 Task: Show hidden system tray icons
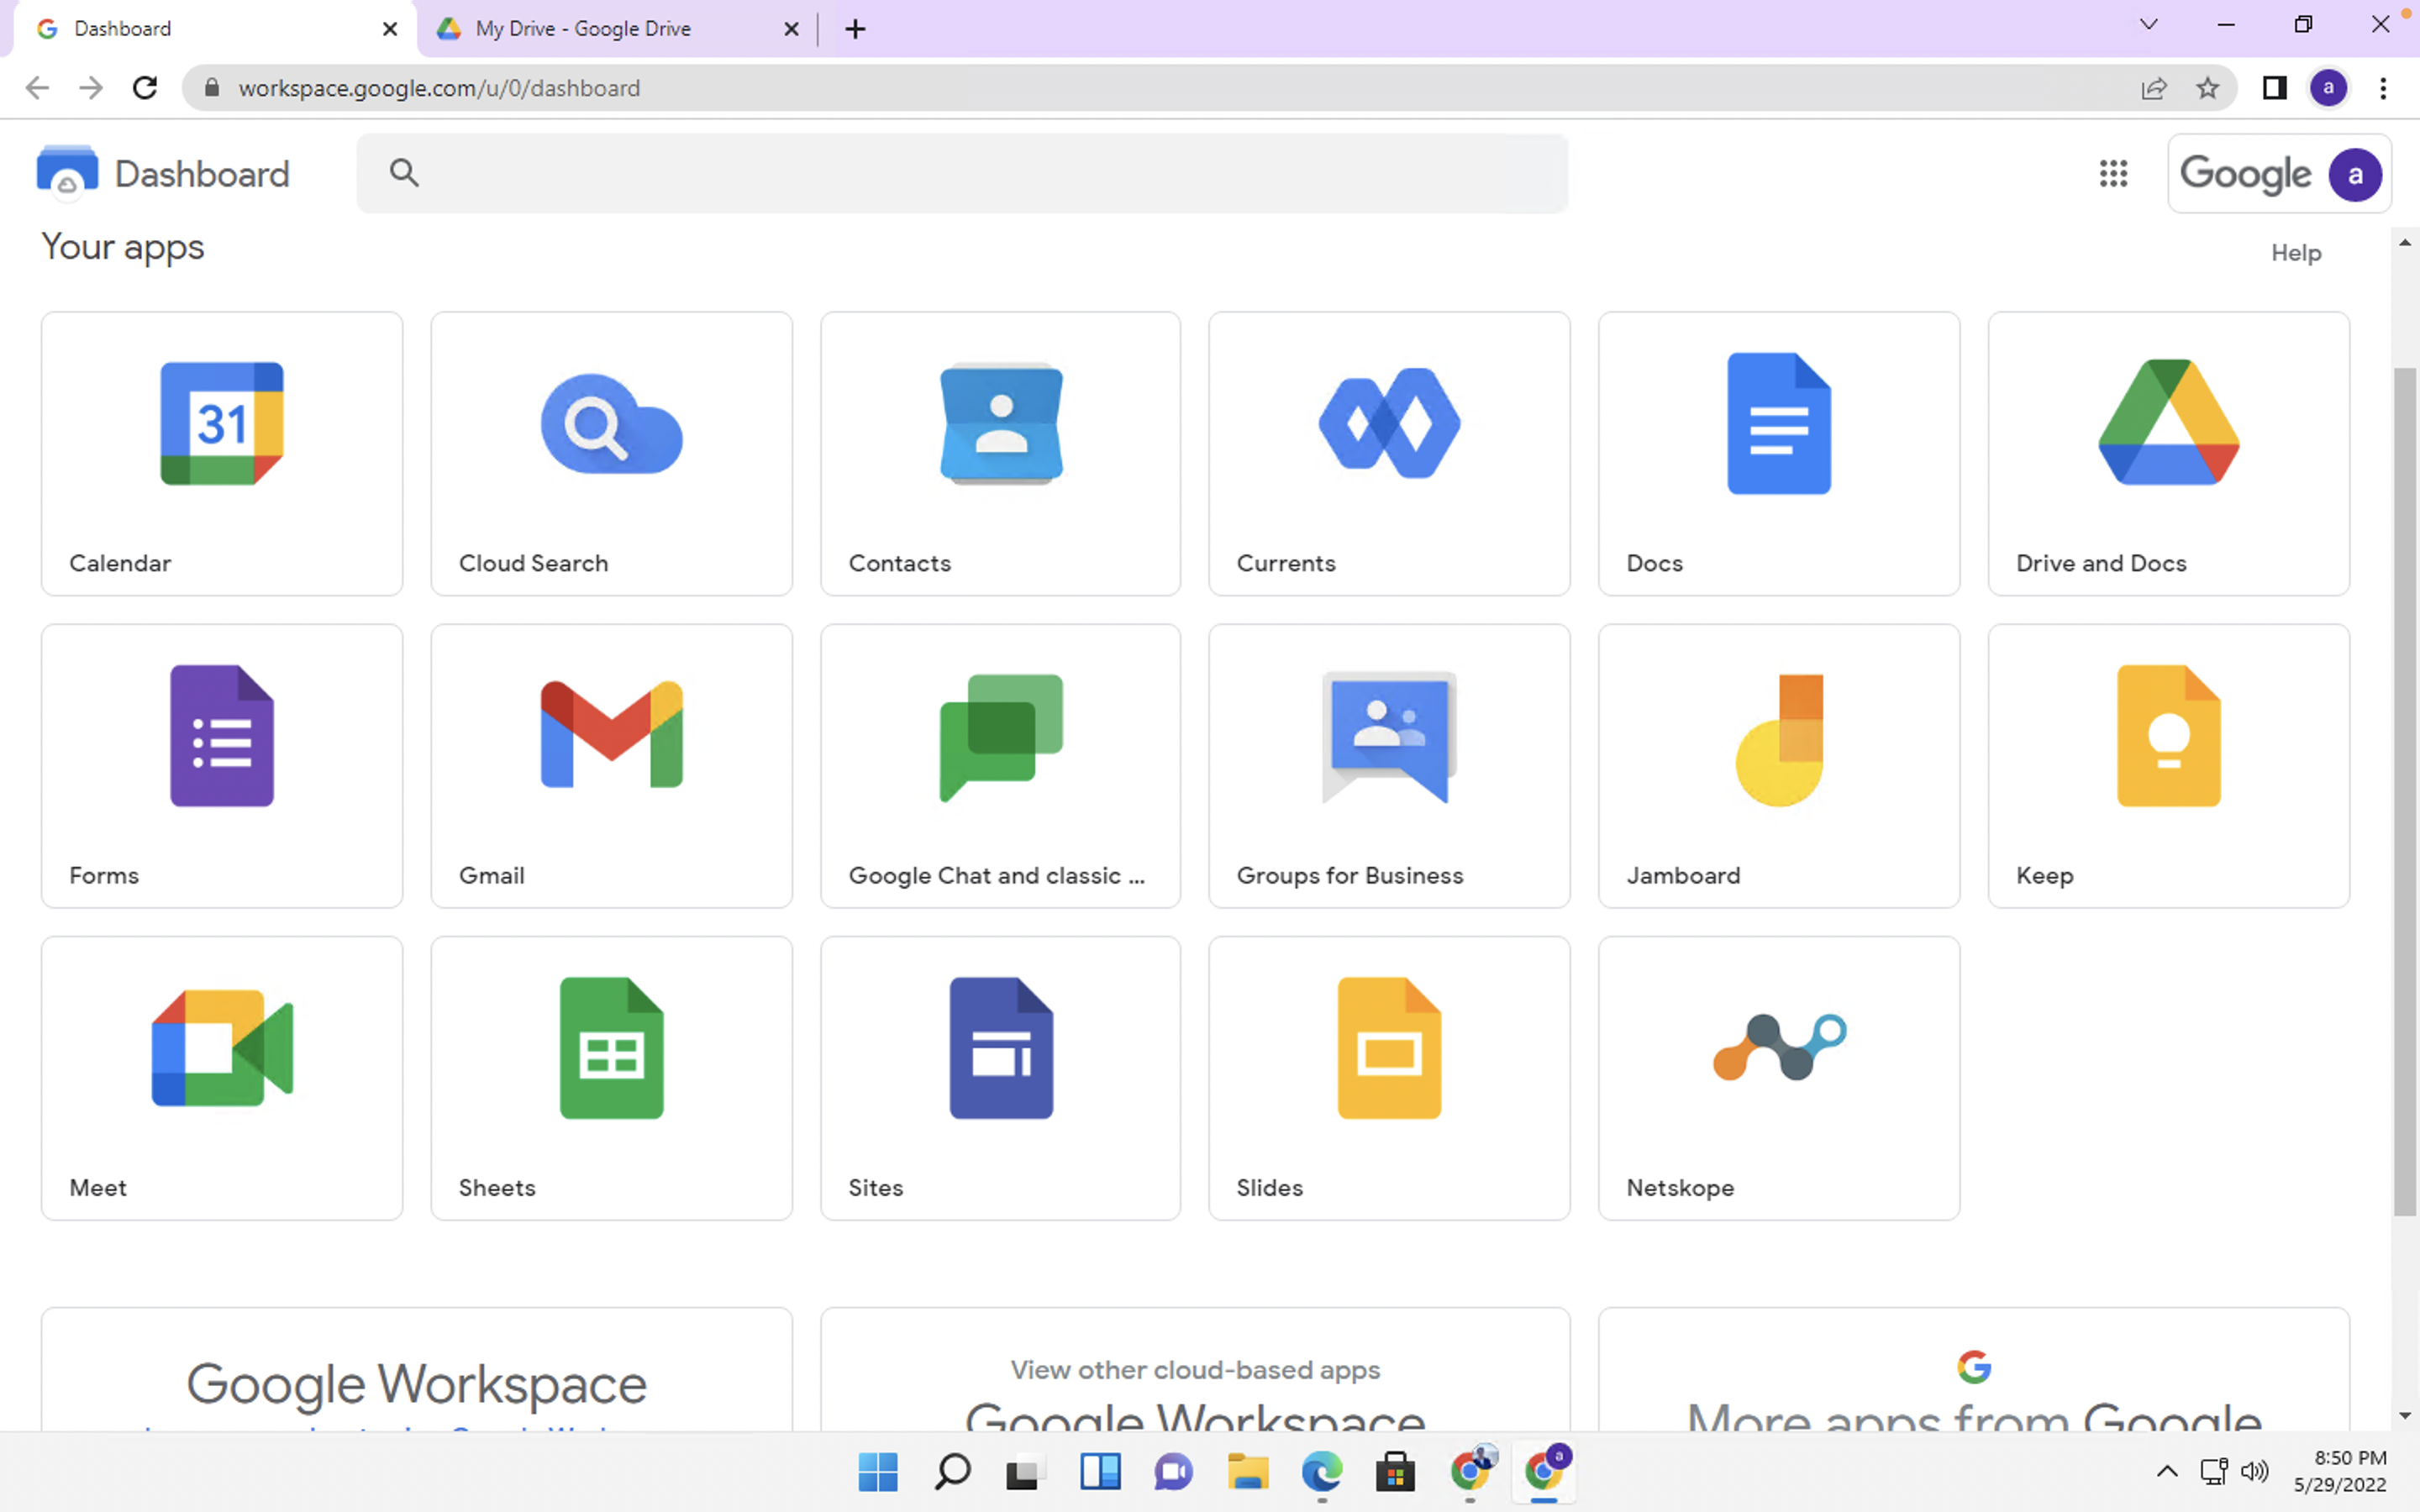[2166, 1471]
